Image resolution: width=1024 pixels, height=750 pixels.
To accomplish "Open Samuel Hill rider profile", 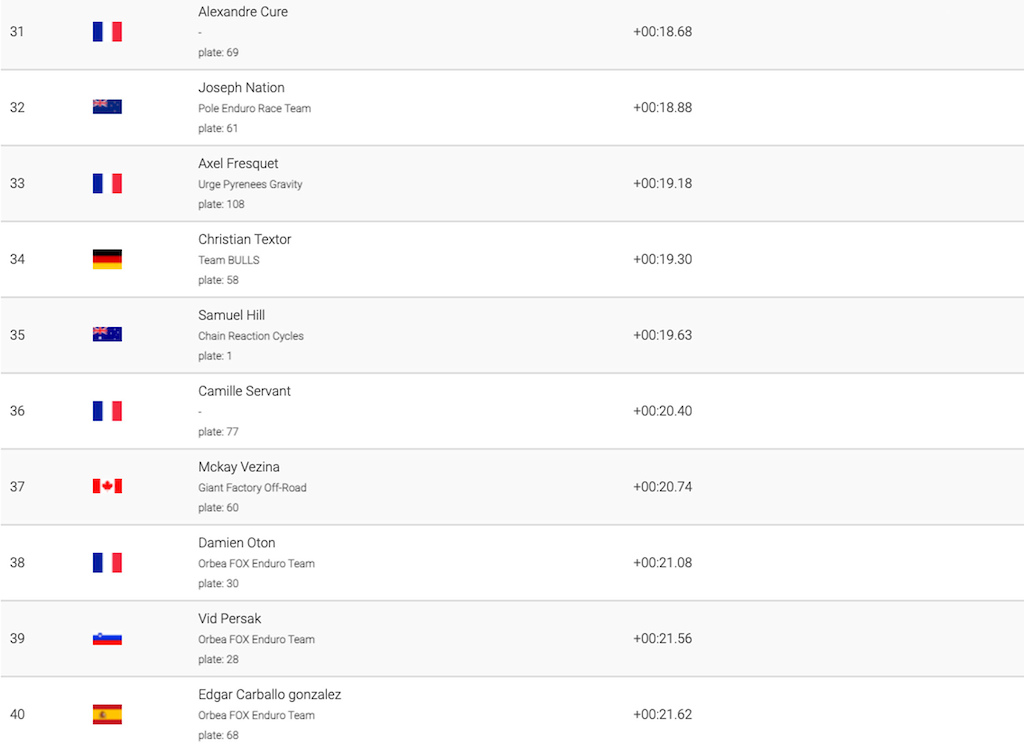I will 231,315.
